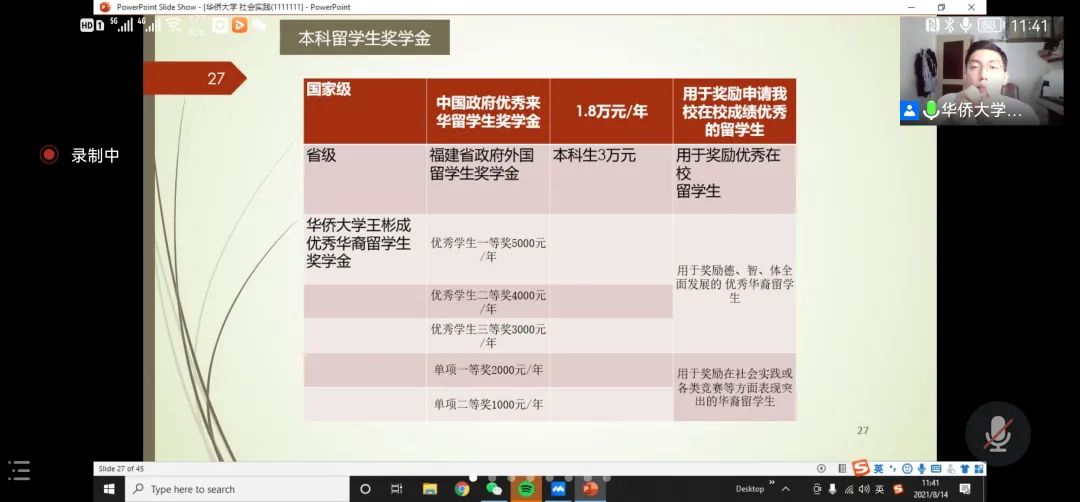
Task: Click the slide number 27 arrow tag
Action: coord(195,78)
